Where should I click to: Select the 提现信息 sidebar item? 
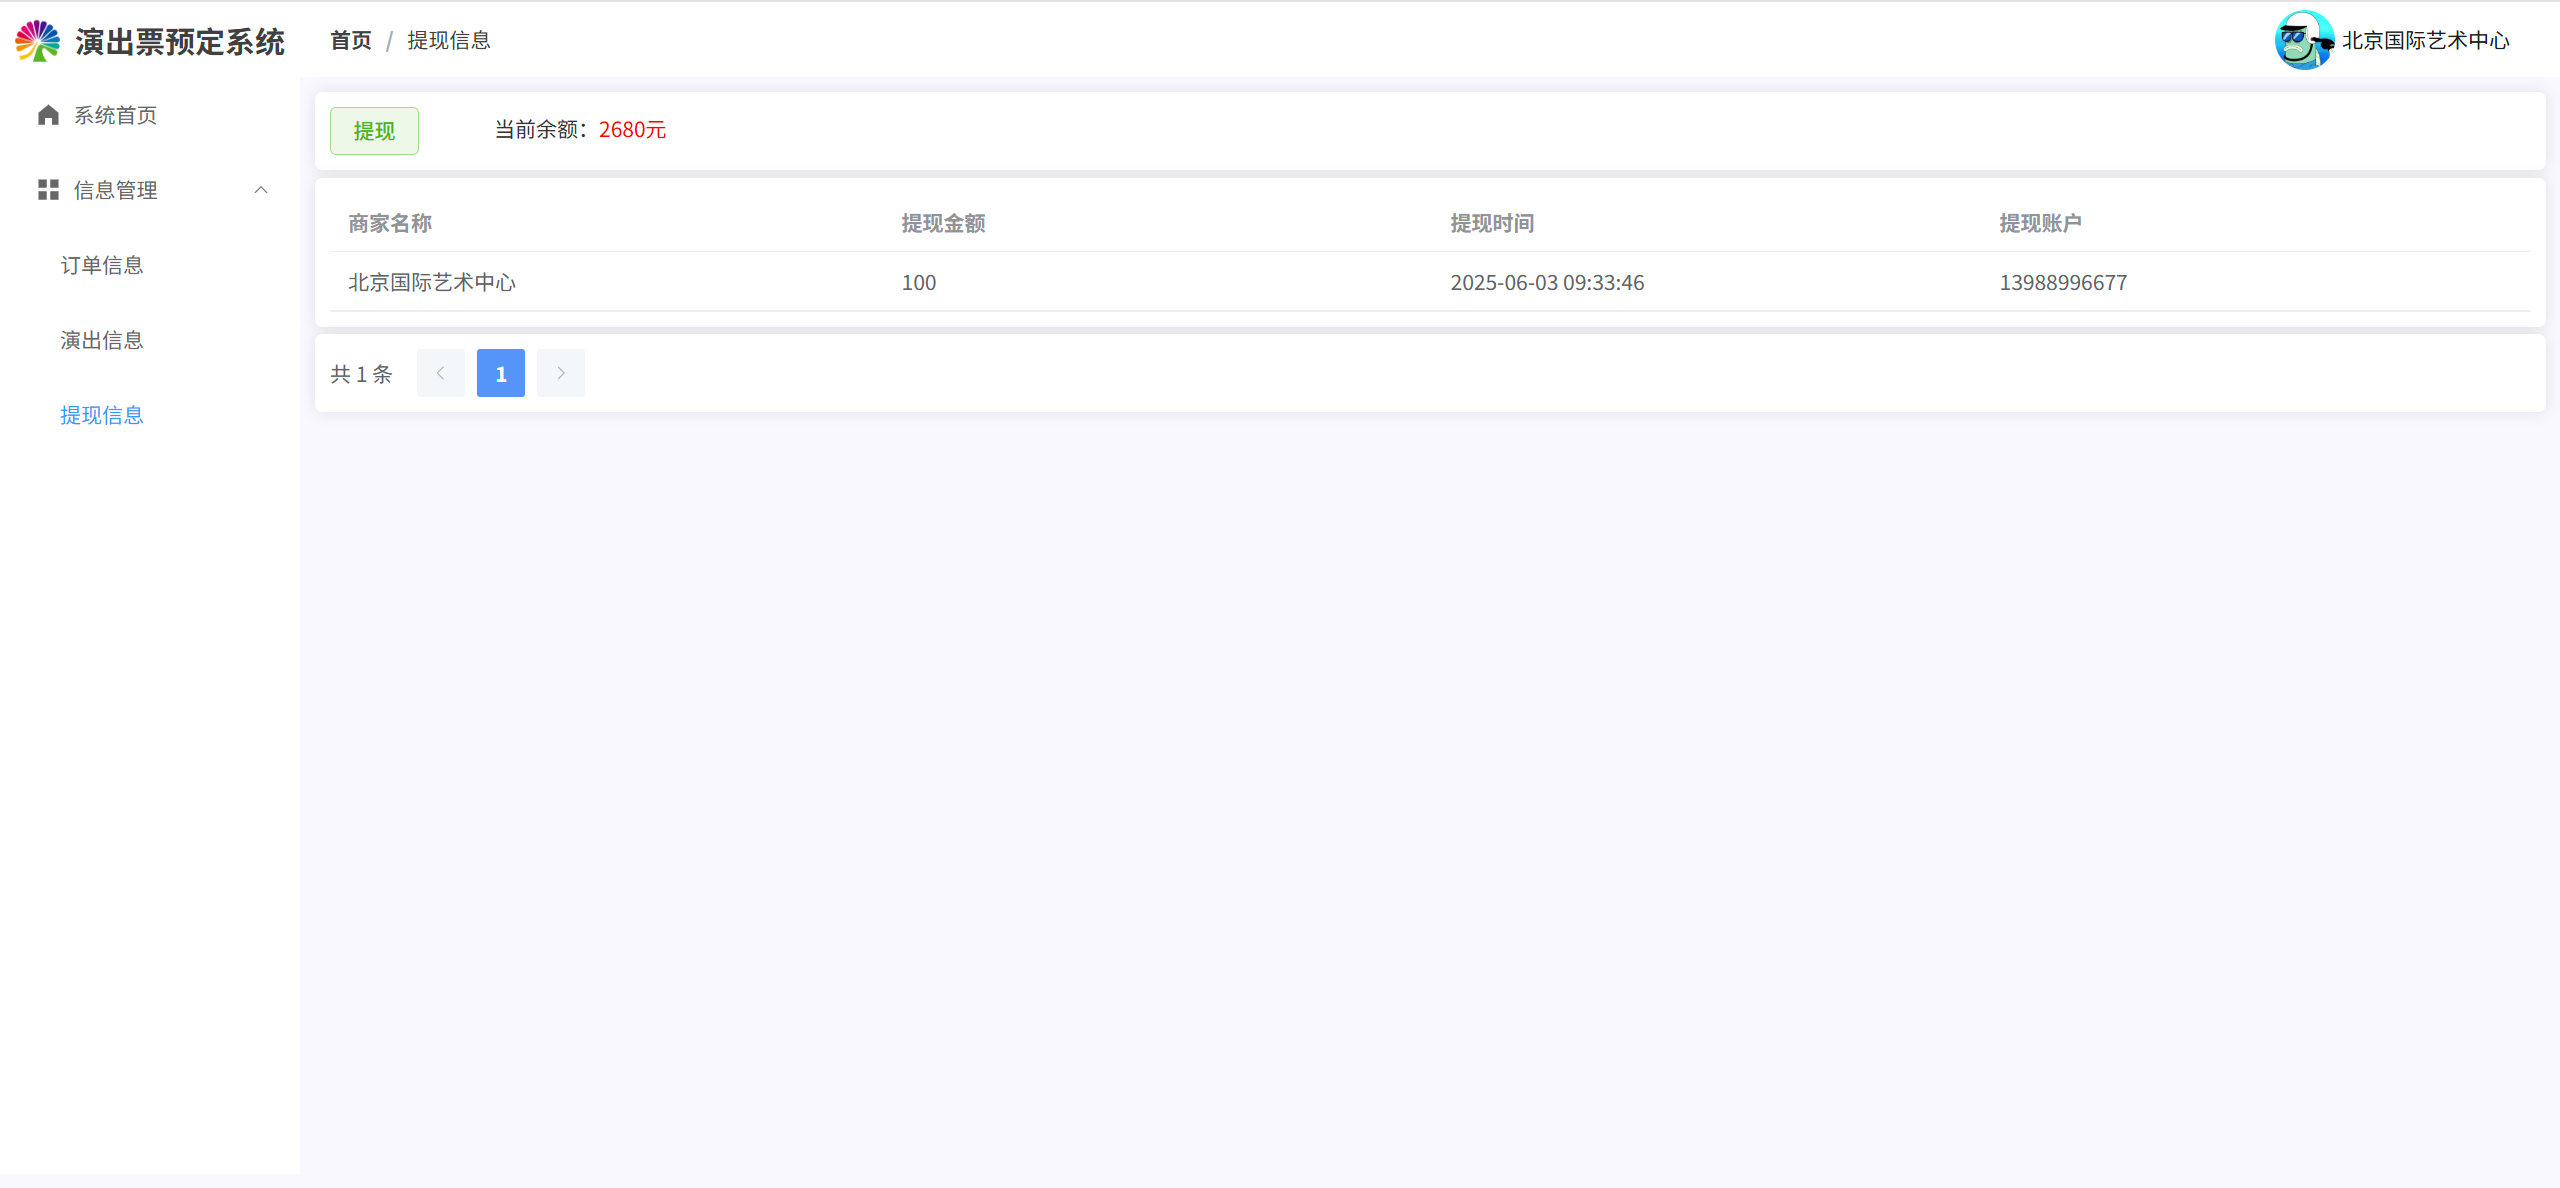102,415
